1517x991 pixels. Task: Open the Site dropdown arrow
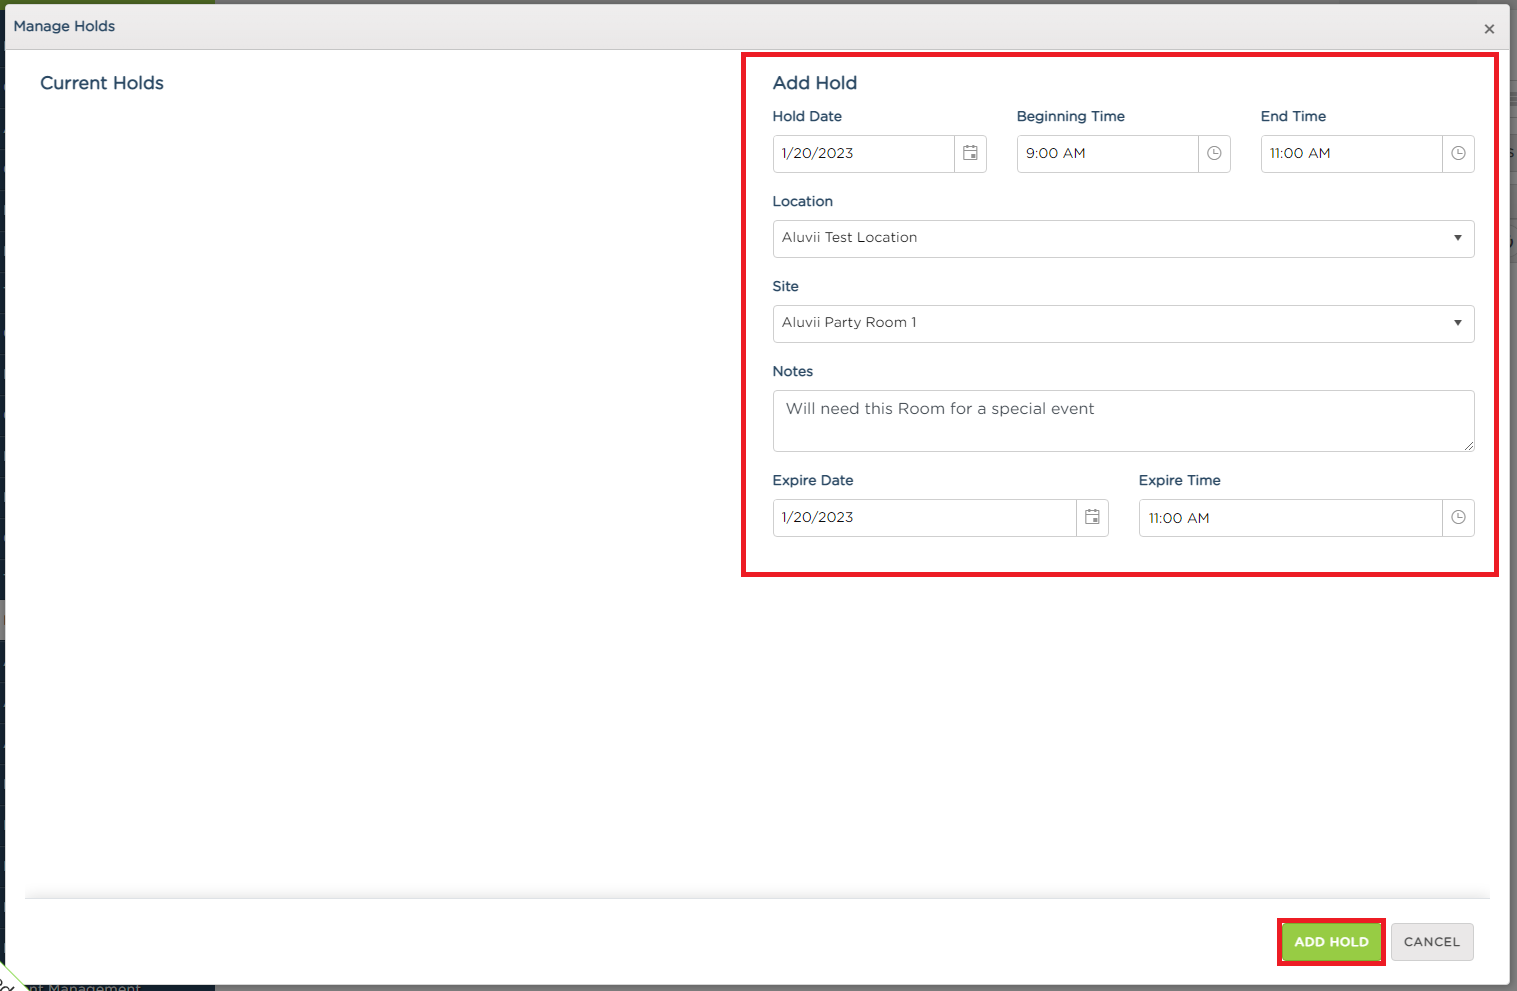click(1457, 323)
